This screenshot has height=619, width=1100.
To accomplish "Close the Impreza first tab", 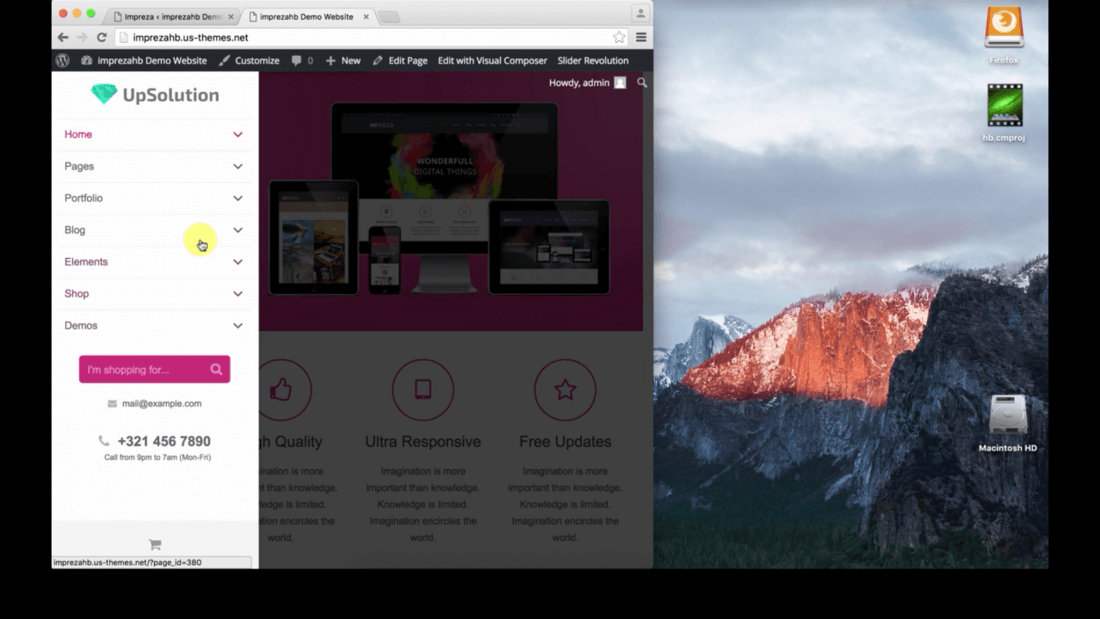I will coord(231,16).
